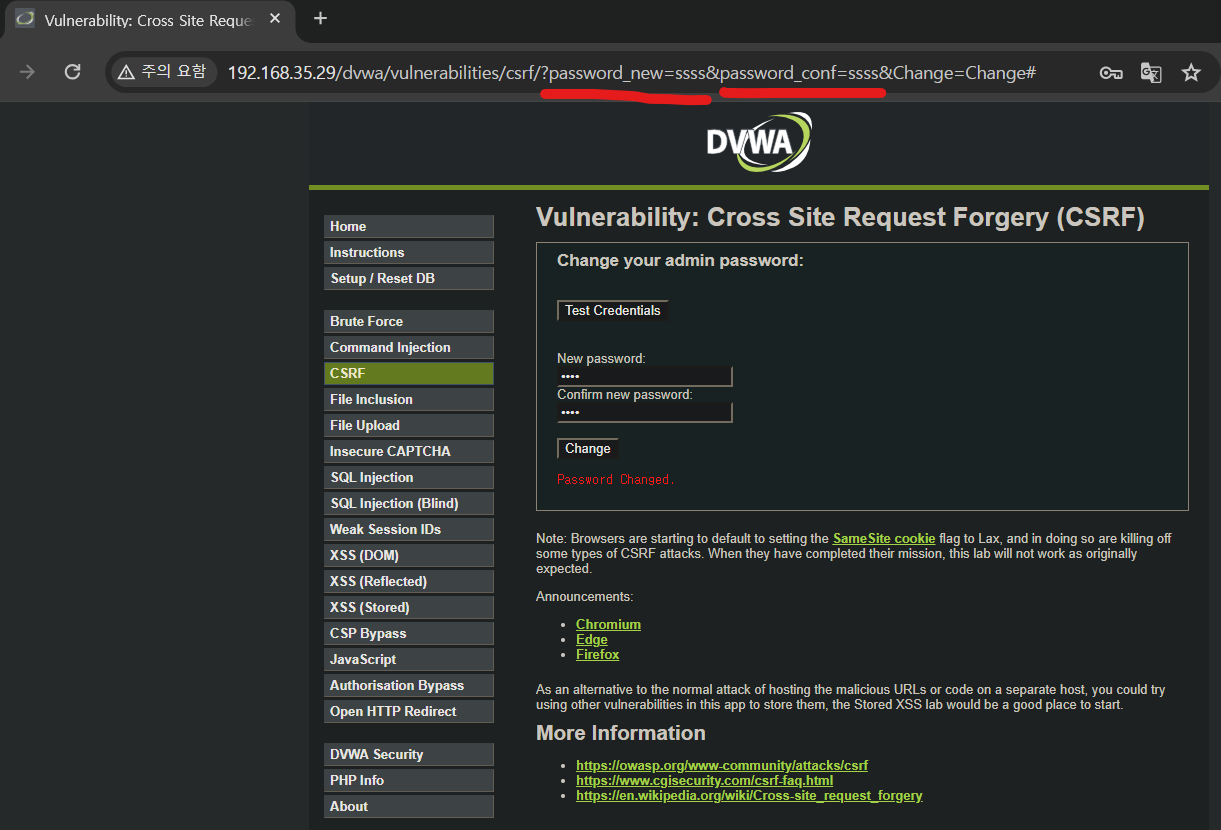Open Command Injection page
Screen dimensions: 1221x830
408,348
